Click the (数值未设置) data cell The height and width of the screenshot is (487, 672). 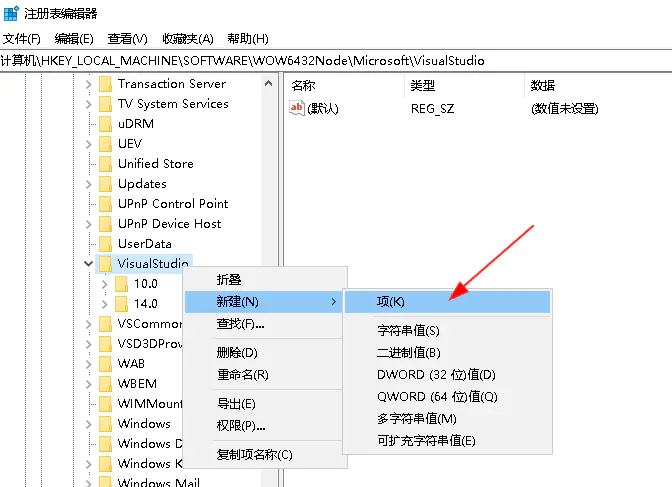click(x=564, y=108)
